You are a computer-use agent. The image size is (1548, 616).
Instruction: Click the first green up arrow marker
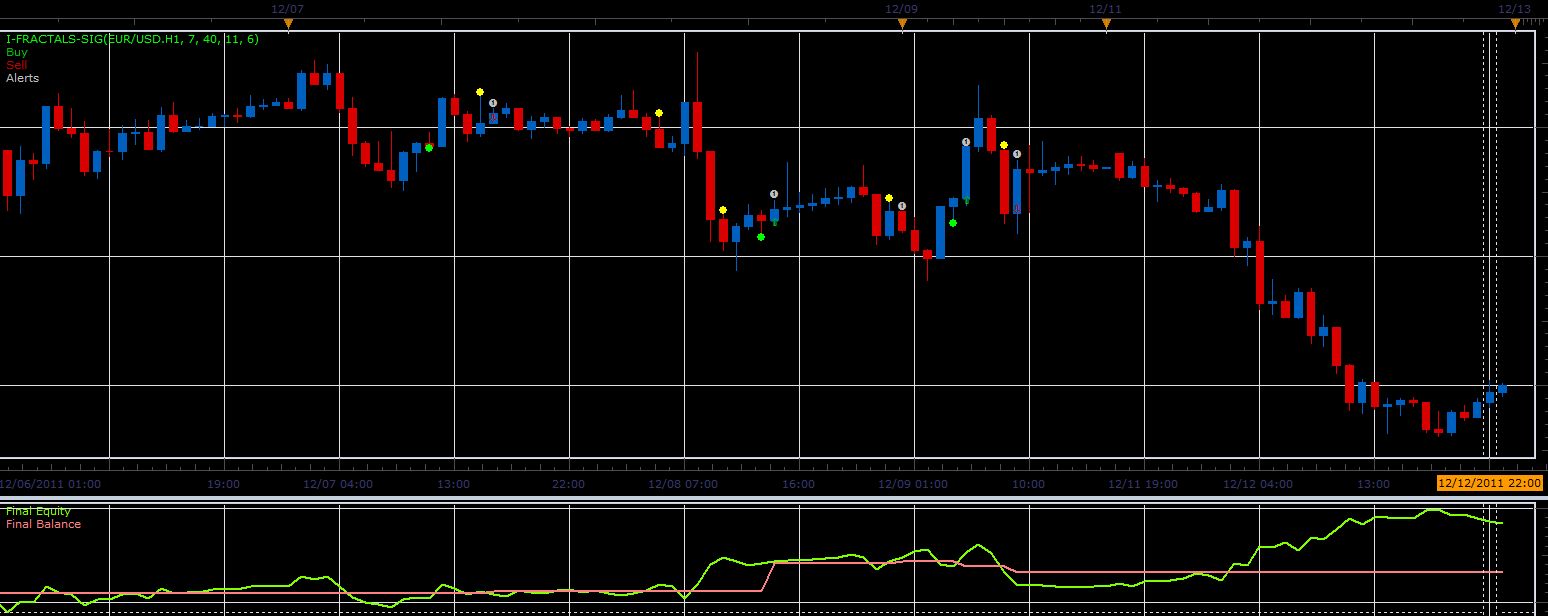pos(774,222)
